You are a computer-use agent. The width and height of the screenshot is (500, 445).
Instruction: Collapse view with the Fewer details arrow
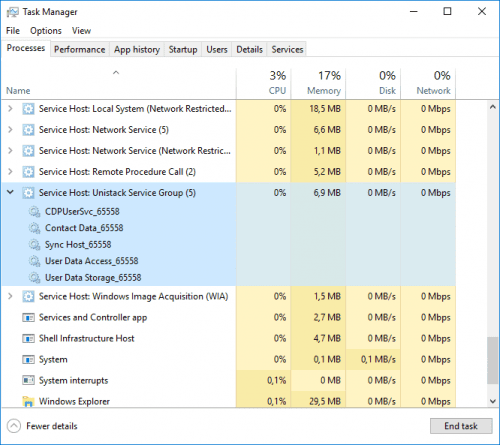tap(14, 426)
